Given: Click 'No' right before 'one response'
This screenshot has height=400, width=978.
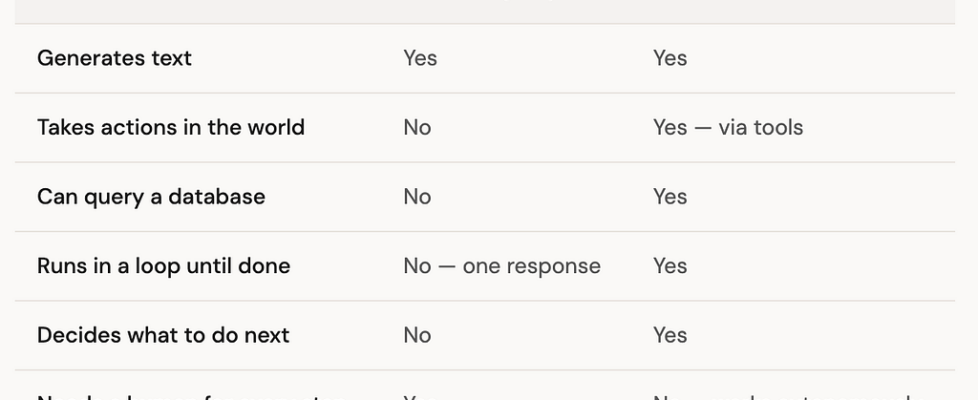Looking at the screenshot, I should (417, 266).
